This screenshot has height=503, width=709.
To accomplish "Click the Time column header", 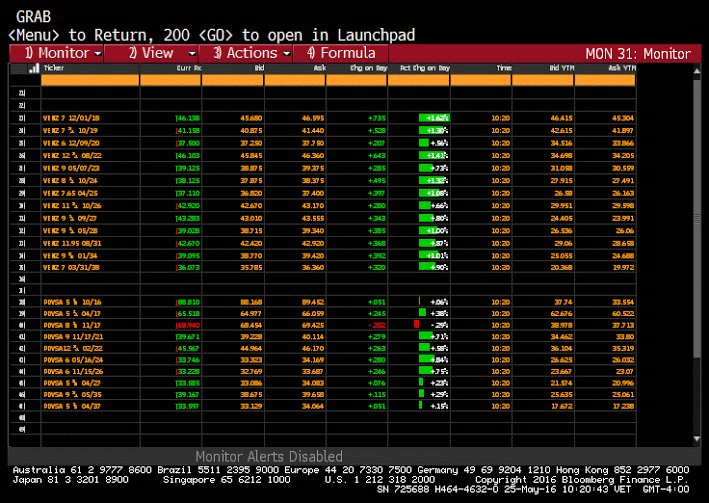I will click(x=504, y=68).
